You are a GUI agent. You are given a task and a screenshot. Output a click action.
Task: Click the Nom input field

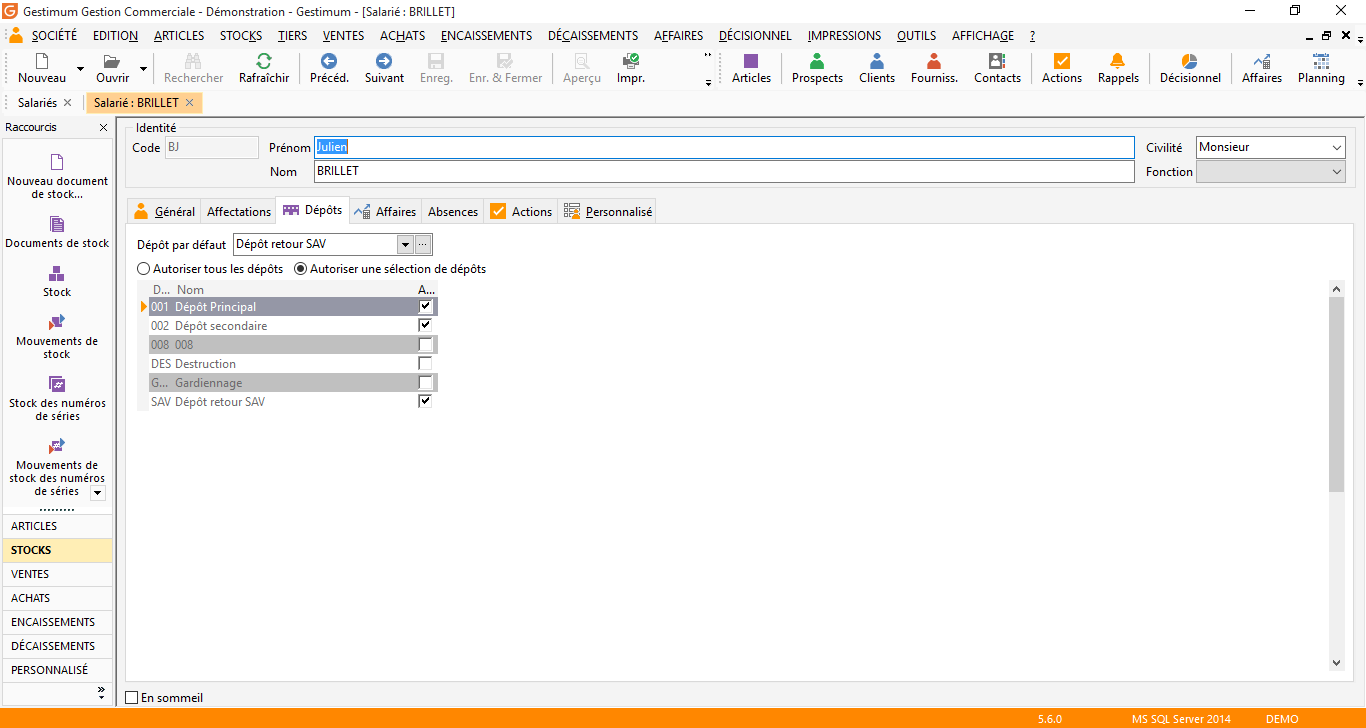click(x=724, y=172)
